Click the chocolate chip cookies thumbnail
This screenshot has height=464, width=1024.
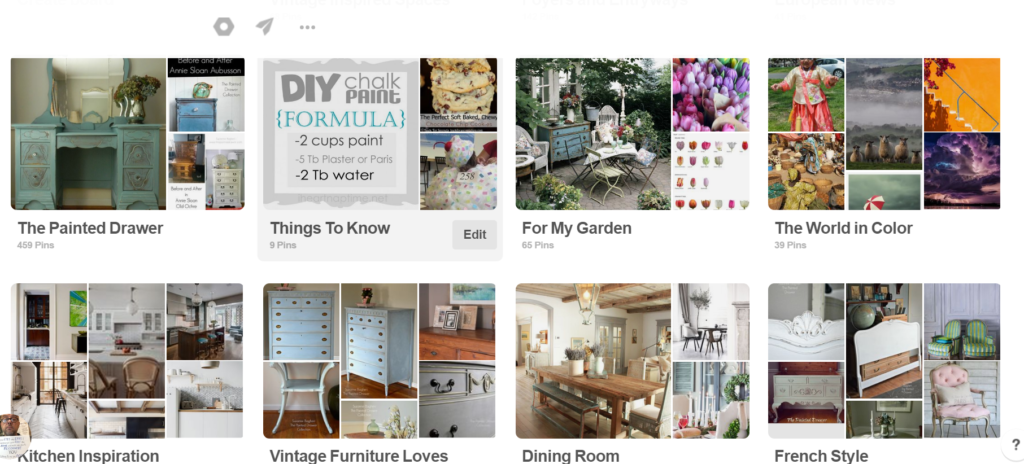[458, 95]
